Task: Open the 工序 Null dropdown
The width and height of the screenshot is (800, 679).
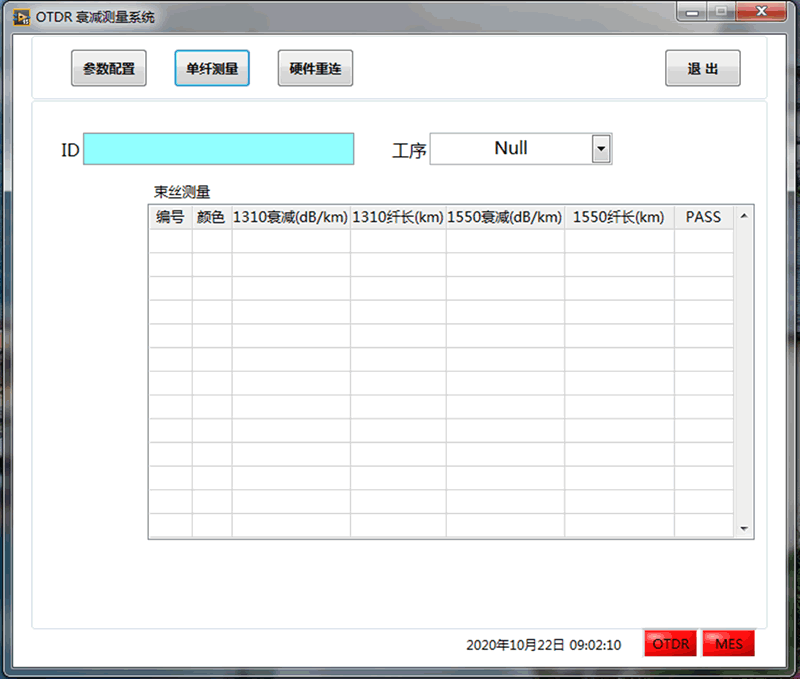Action: coord(521,149)
